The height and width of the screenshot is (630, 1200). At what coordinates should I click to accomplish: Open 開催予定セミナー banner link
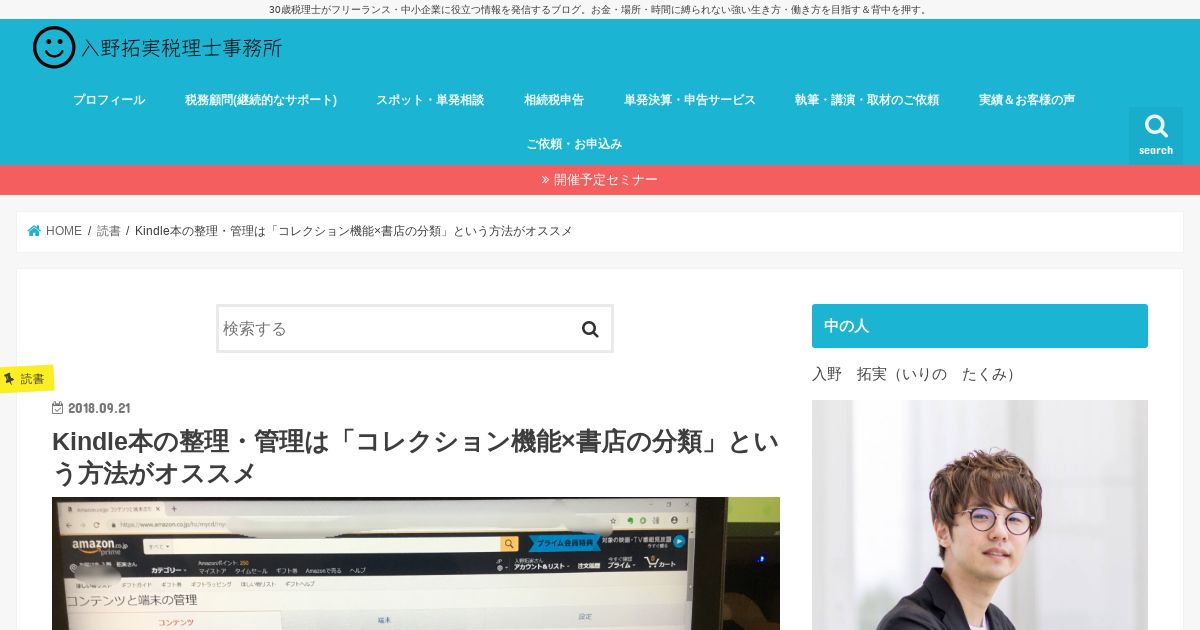coord(600,180)
